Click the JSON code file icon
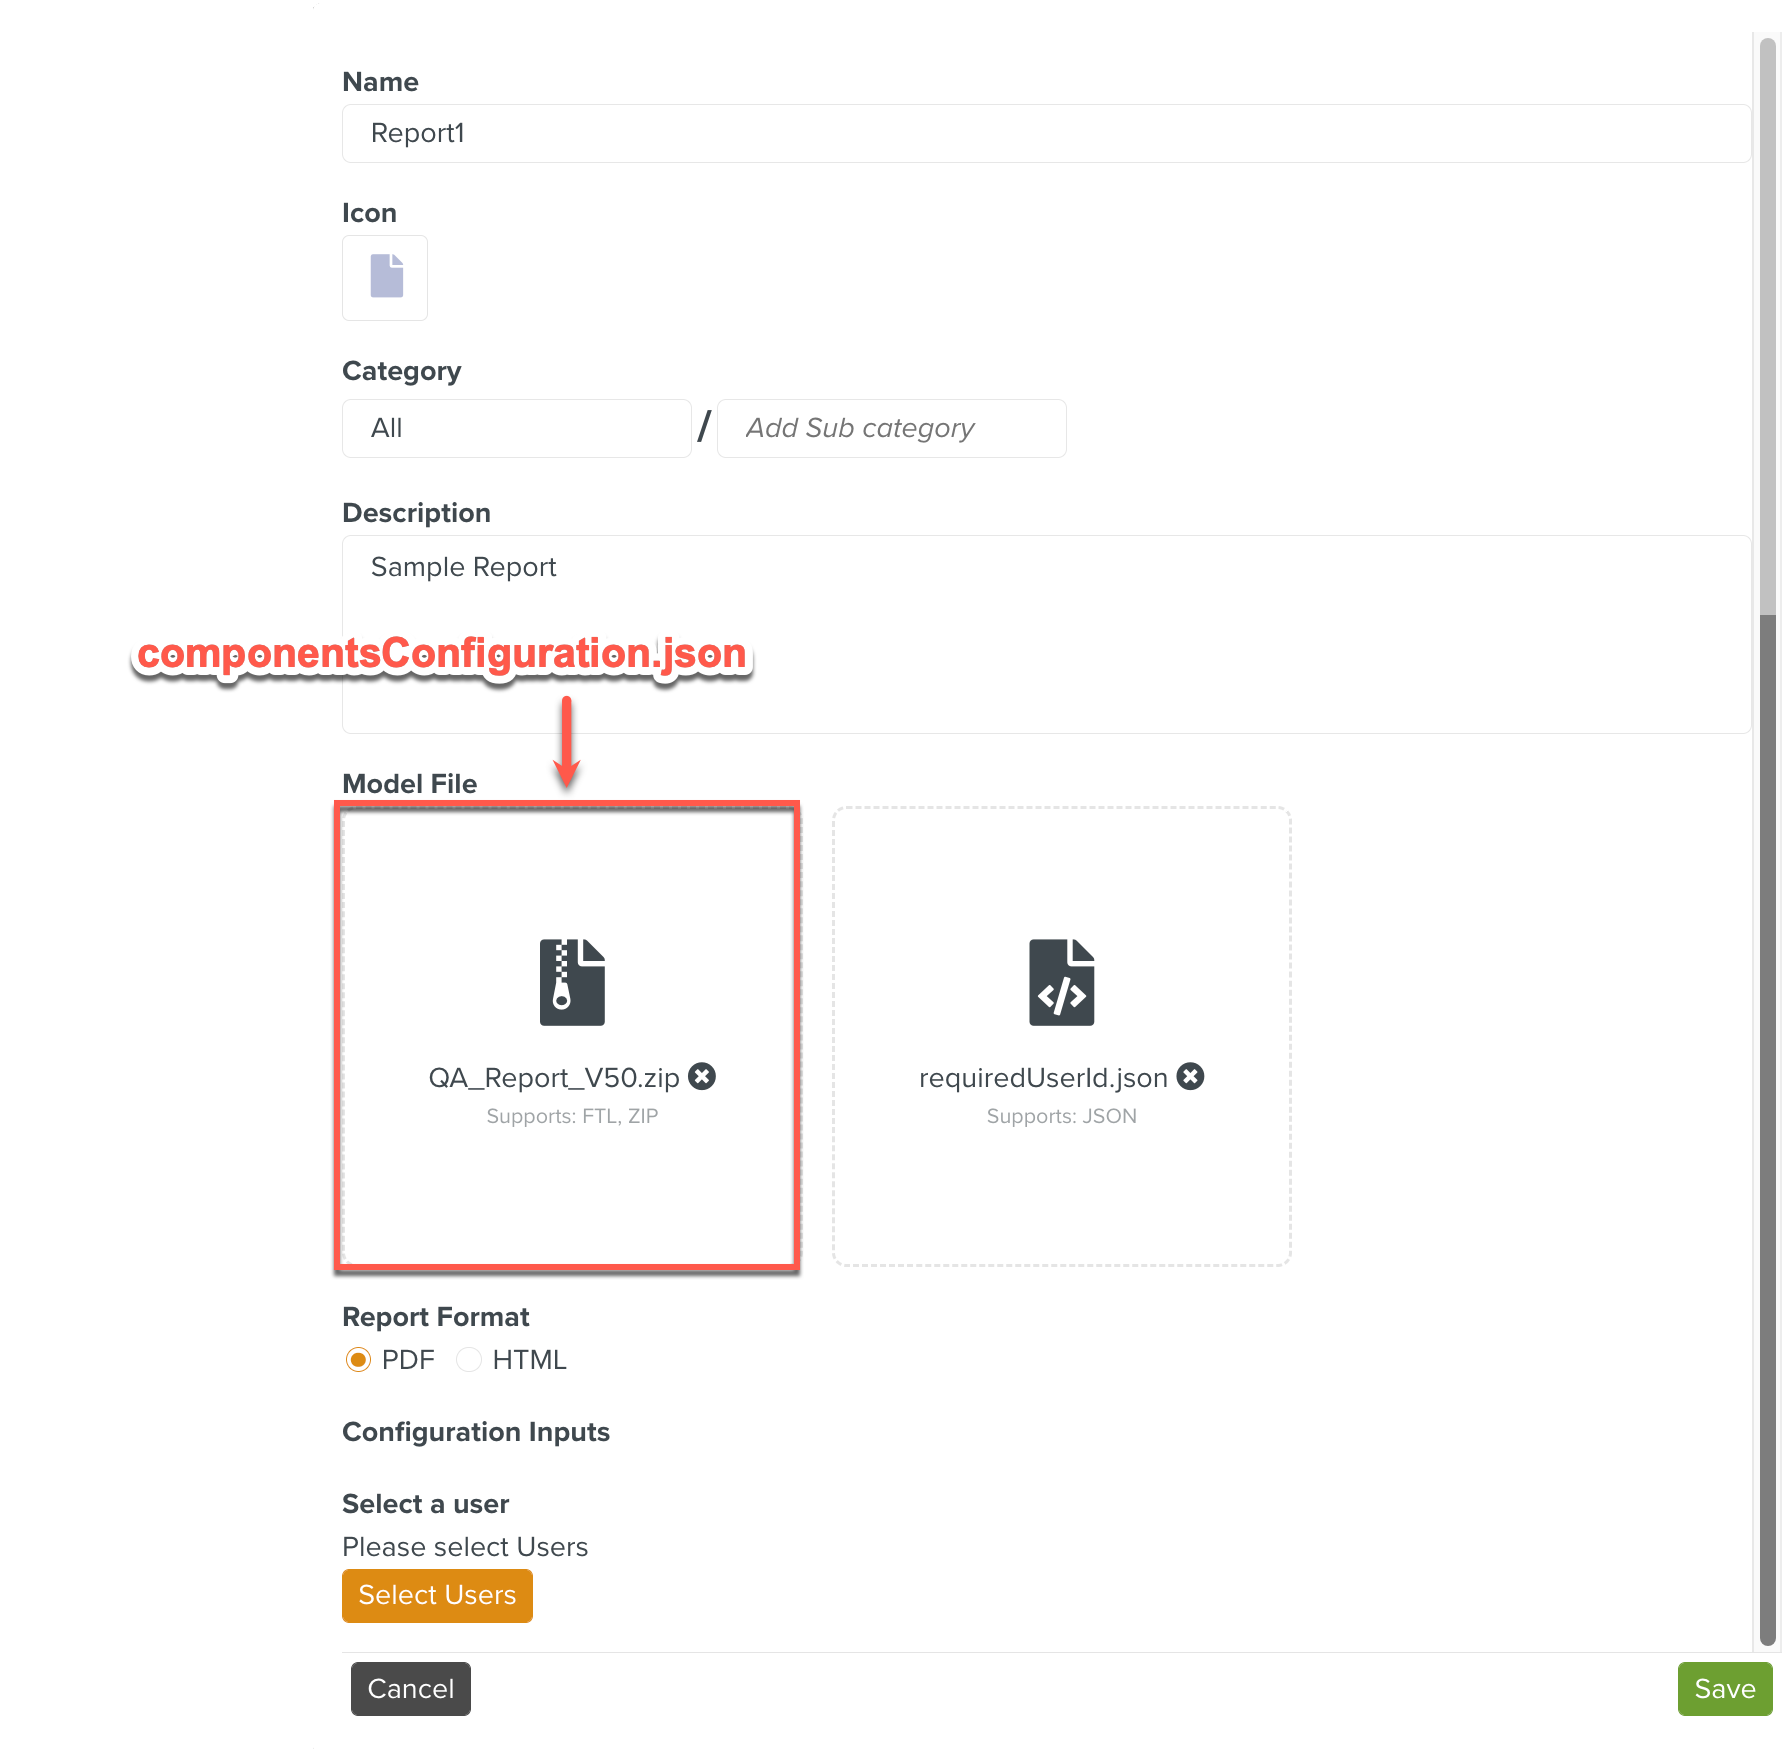The width and height of the screenshot is (1786, 1750). tap(1061, 981)
